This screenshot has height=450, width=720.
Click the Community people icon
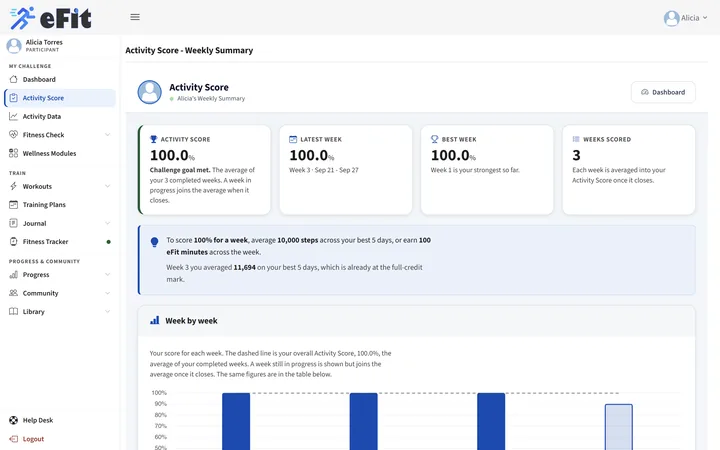coord(13,293)
